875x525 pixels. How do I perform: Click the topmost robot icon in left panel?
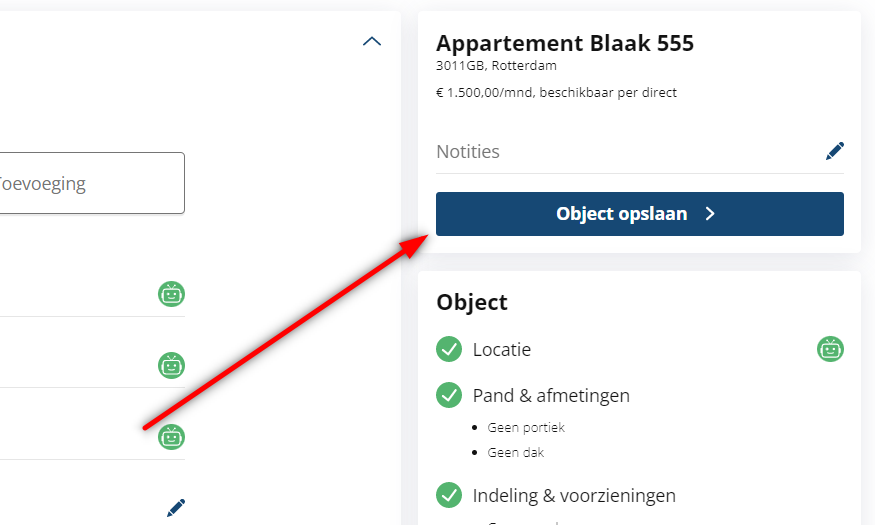coord(171,294)
